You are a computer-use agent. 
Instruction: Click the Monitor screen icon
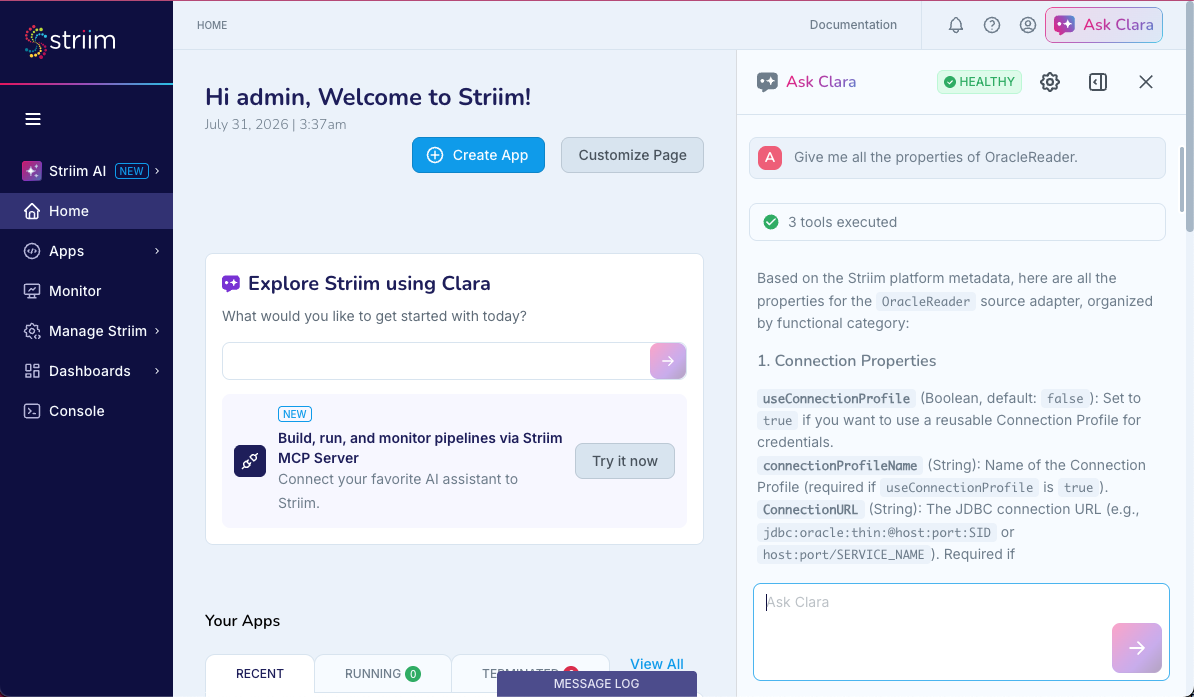(32, 291)
